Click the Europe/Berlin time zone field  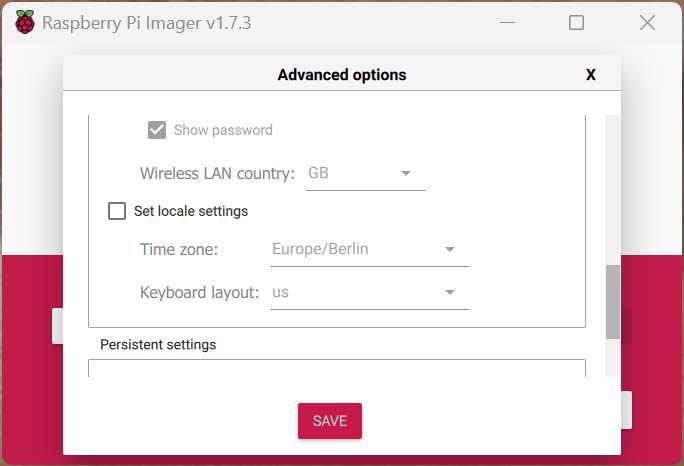370,249
